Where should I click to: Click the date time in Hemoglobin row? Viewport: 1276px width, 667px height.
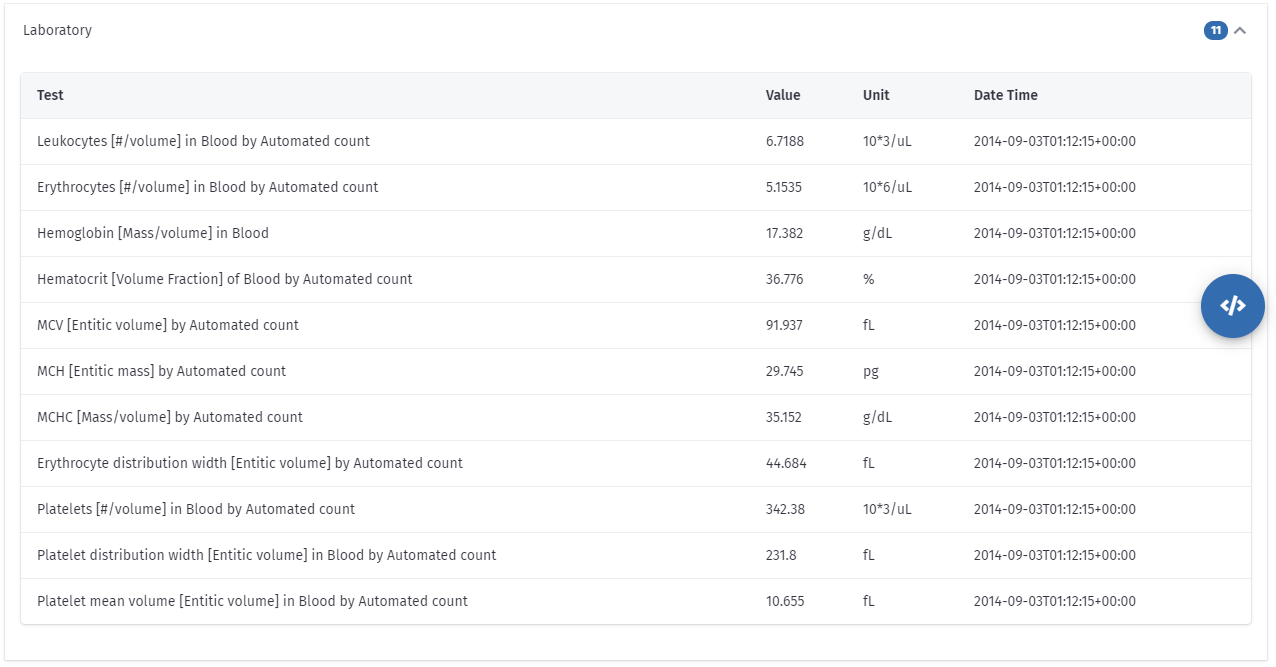pyautogui.click(x=1055, y=233)
